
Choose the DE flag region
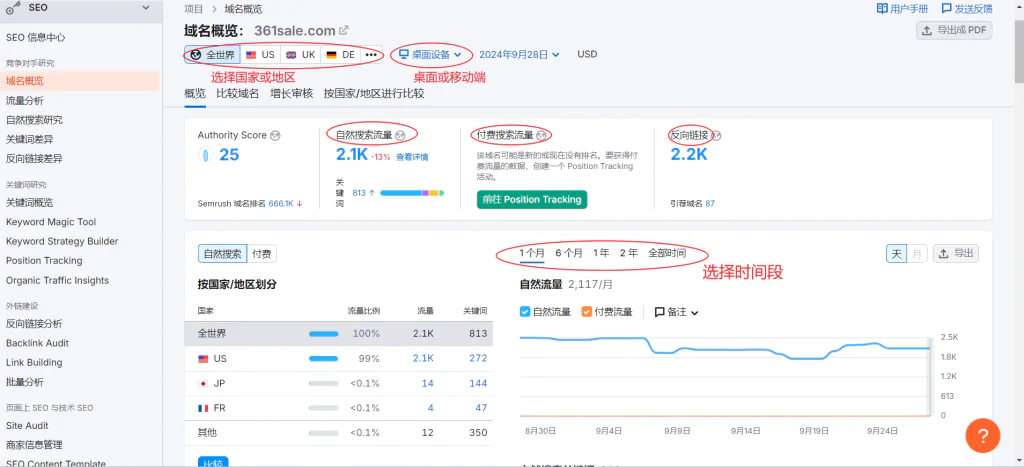click(x=340, y=55)
